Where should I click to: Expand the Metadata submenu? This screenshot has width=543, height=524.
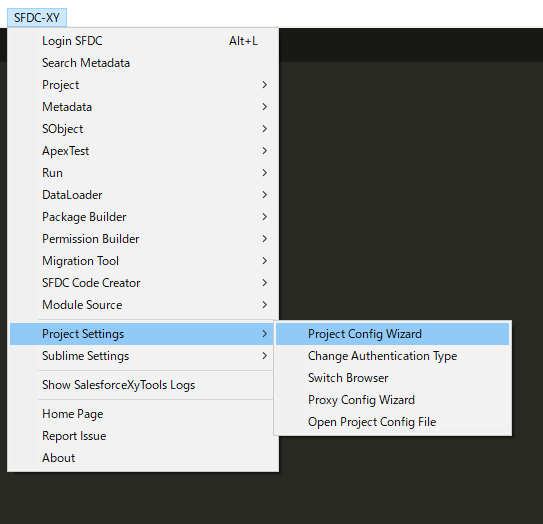coord(143,107)
